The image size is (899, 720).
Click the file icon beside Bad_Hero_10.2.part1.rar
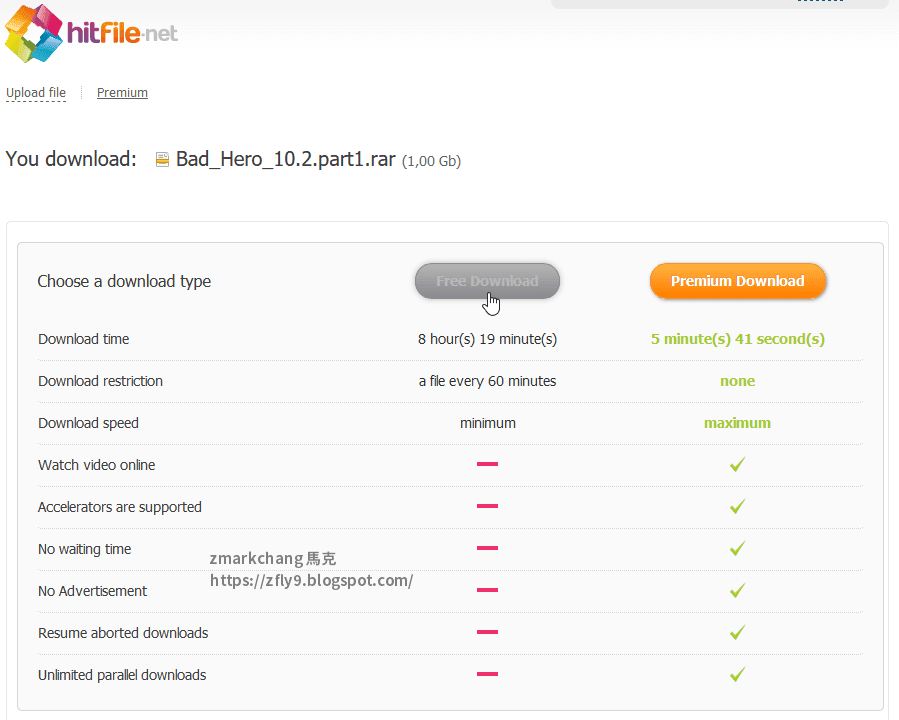click(162, 159)
